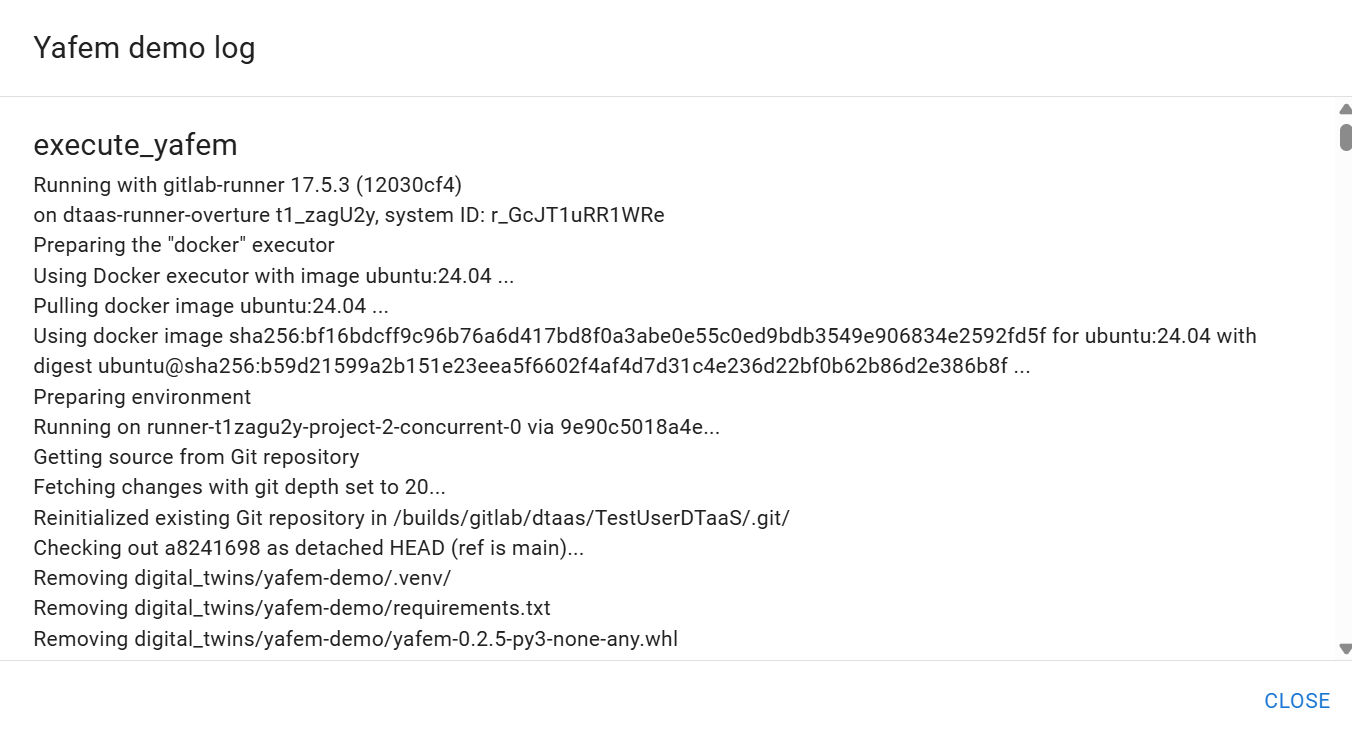Select the yafem-0.2.5-py3-none-any.whl removal line
The height and width of the screenshot is (737, 1352).
pyautogui.click(x=354, y=639)
